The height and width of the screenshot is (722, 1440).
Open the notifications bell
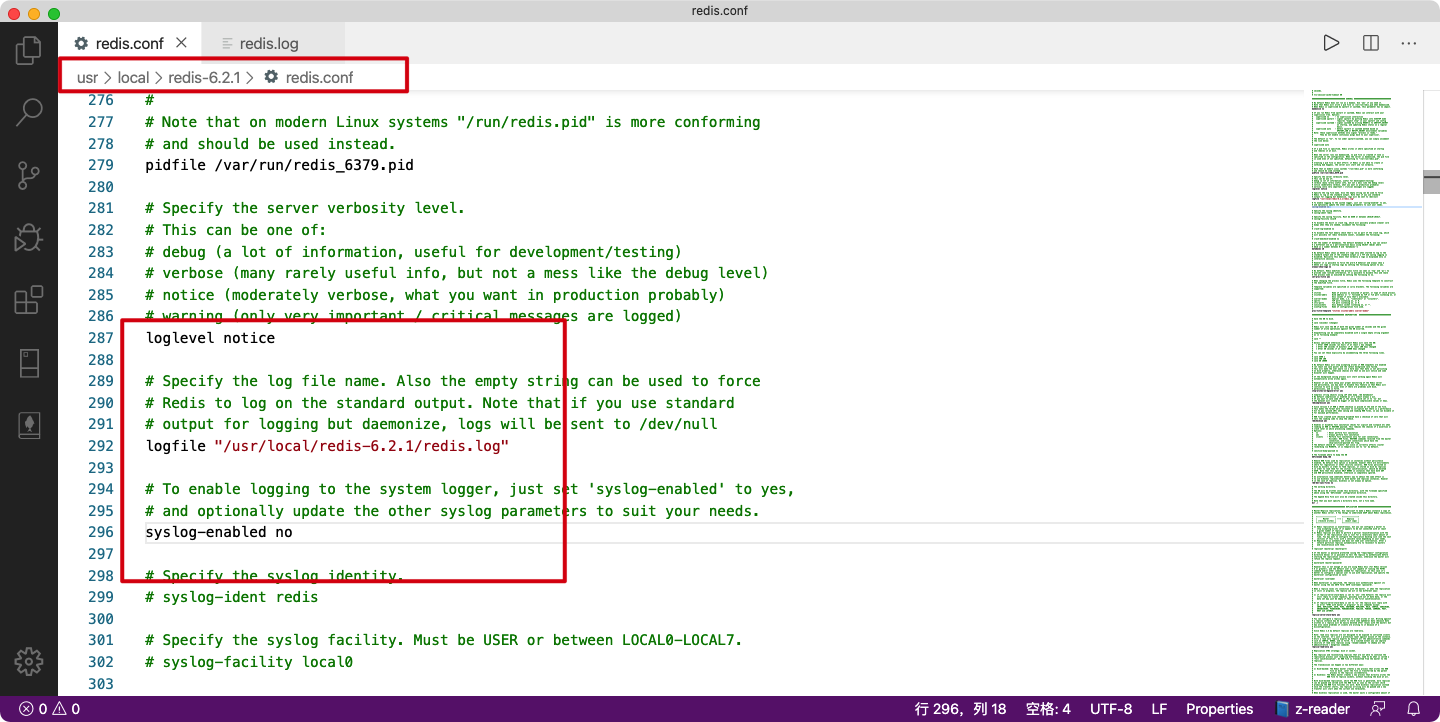[1414, 709]
